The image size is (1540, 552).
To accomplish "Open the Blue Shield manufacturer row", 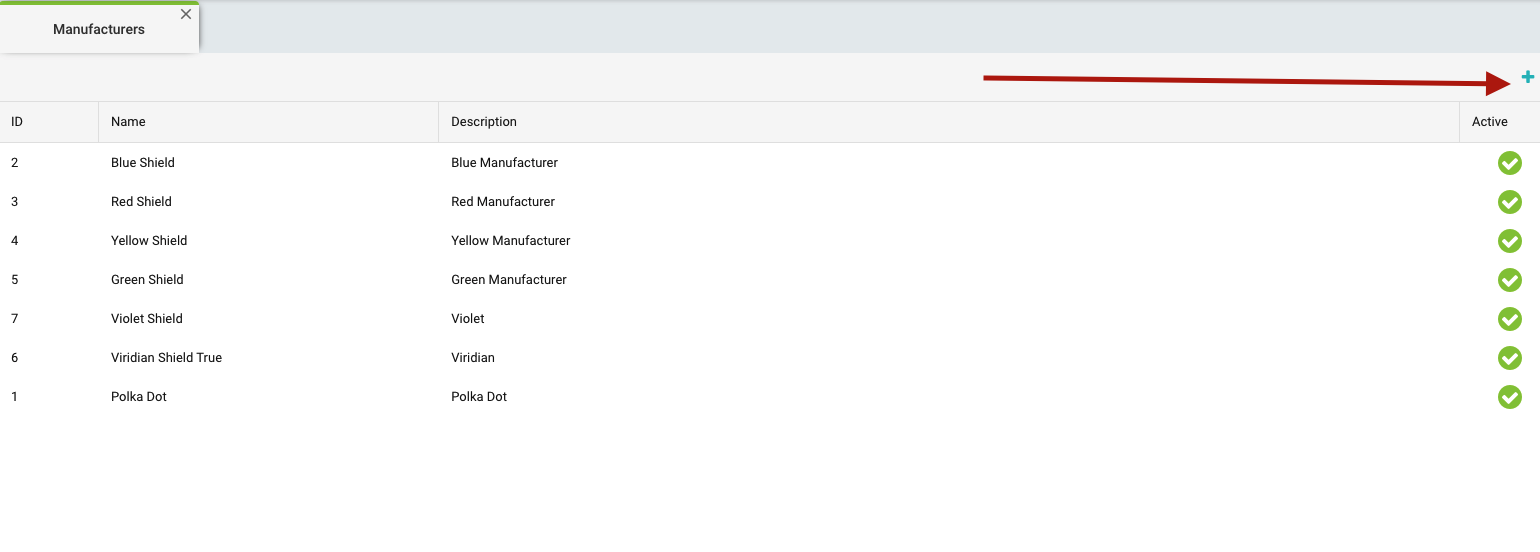I will tap(143, 163).
